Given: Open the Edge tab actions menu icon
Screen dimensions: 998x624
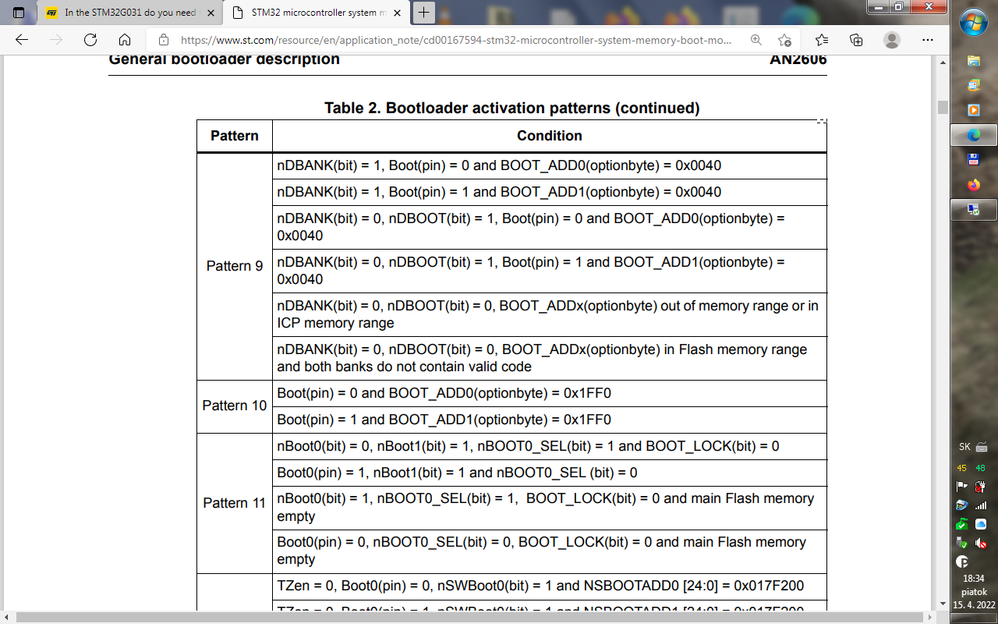Looking at the screenshot, I should coord(18,12).
